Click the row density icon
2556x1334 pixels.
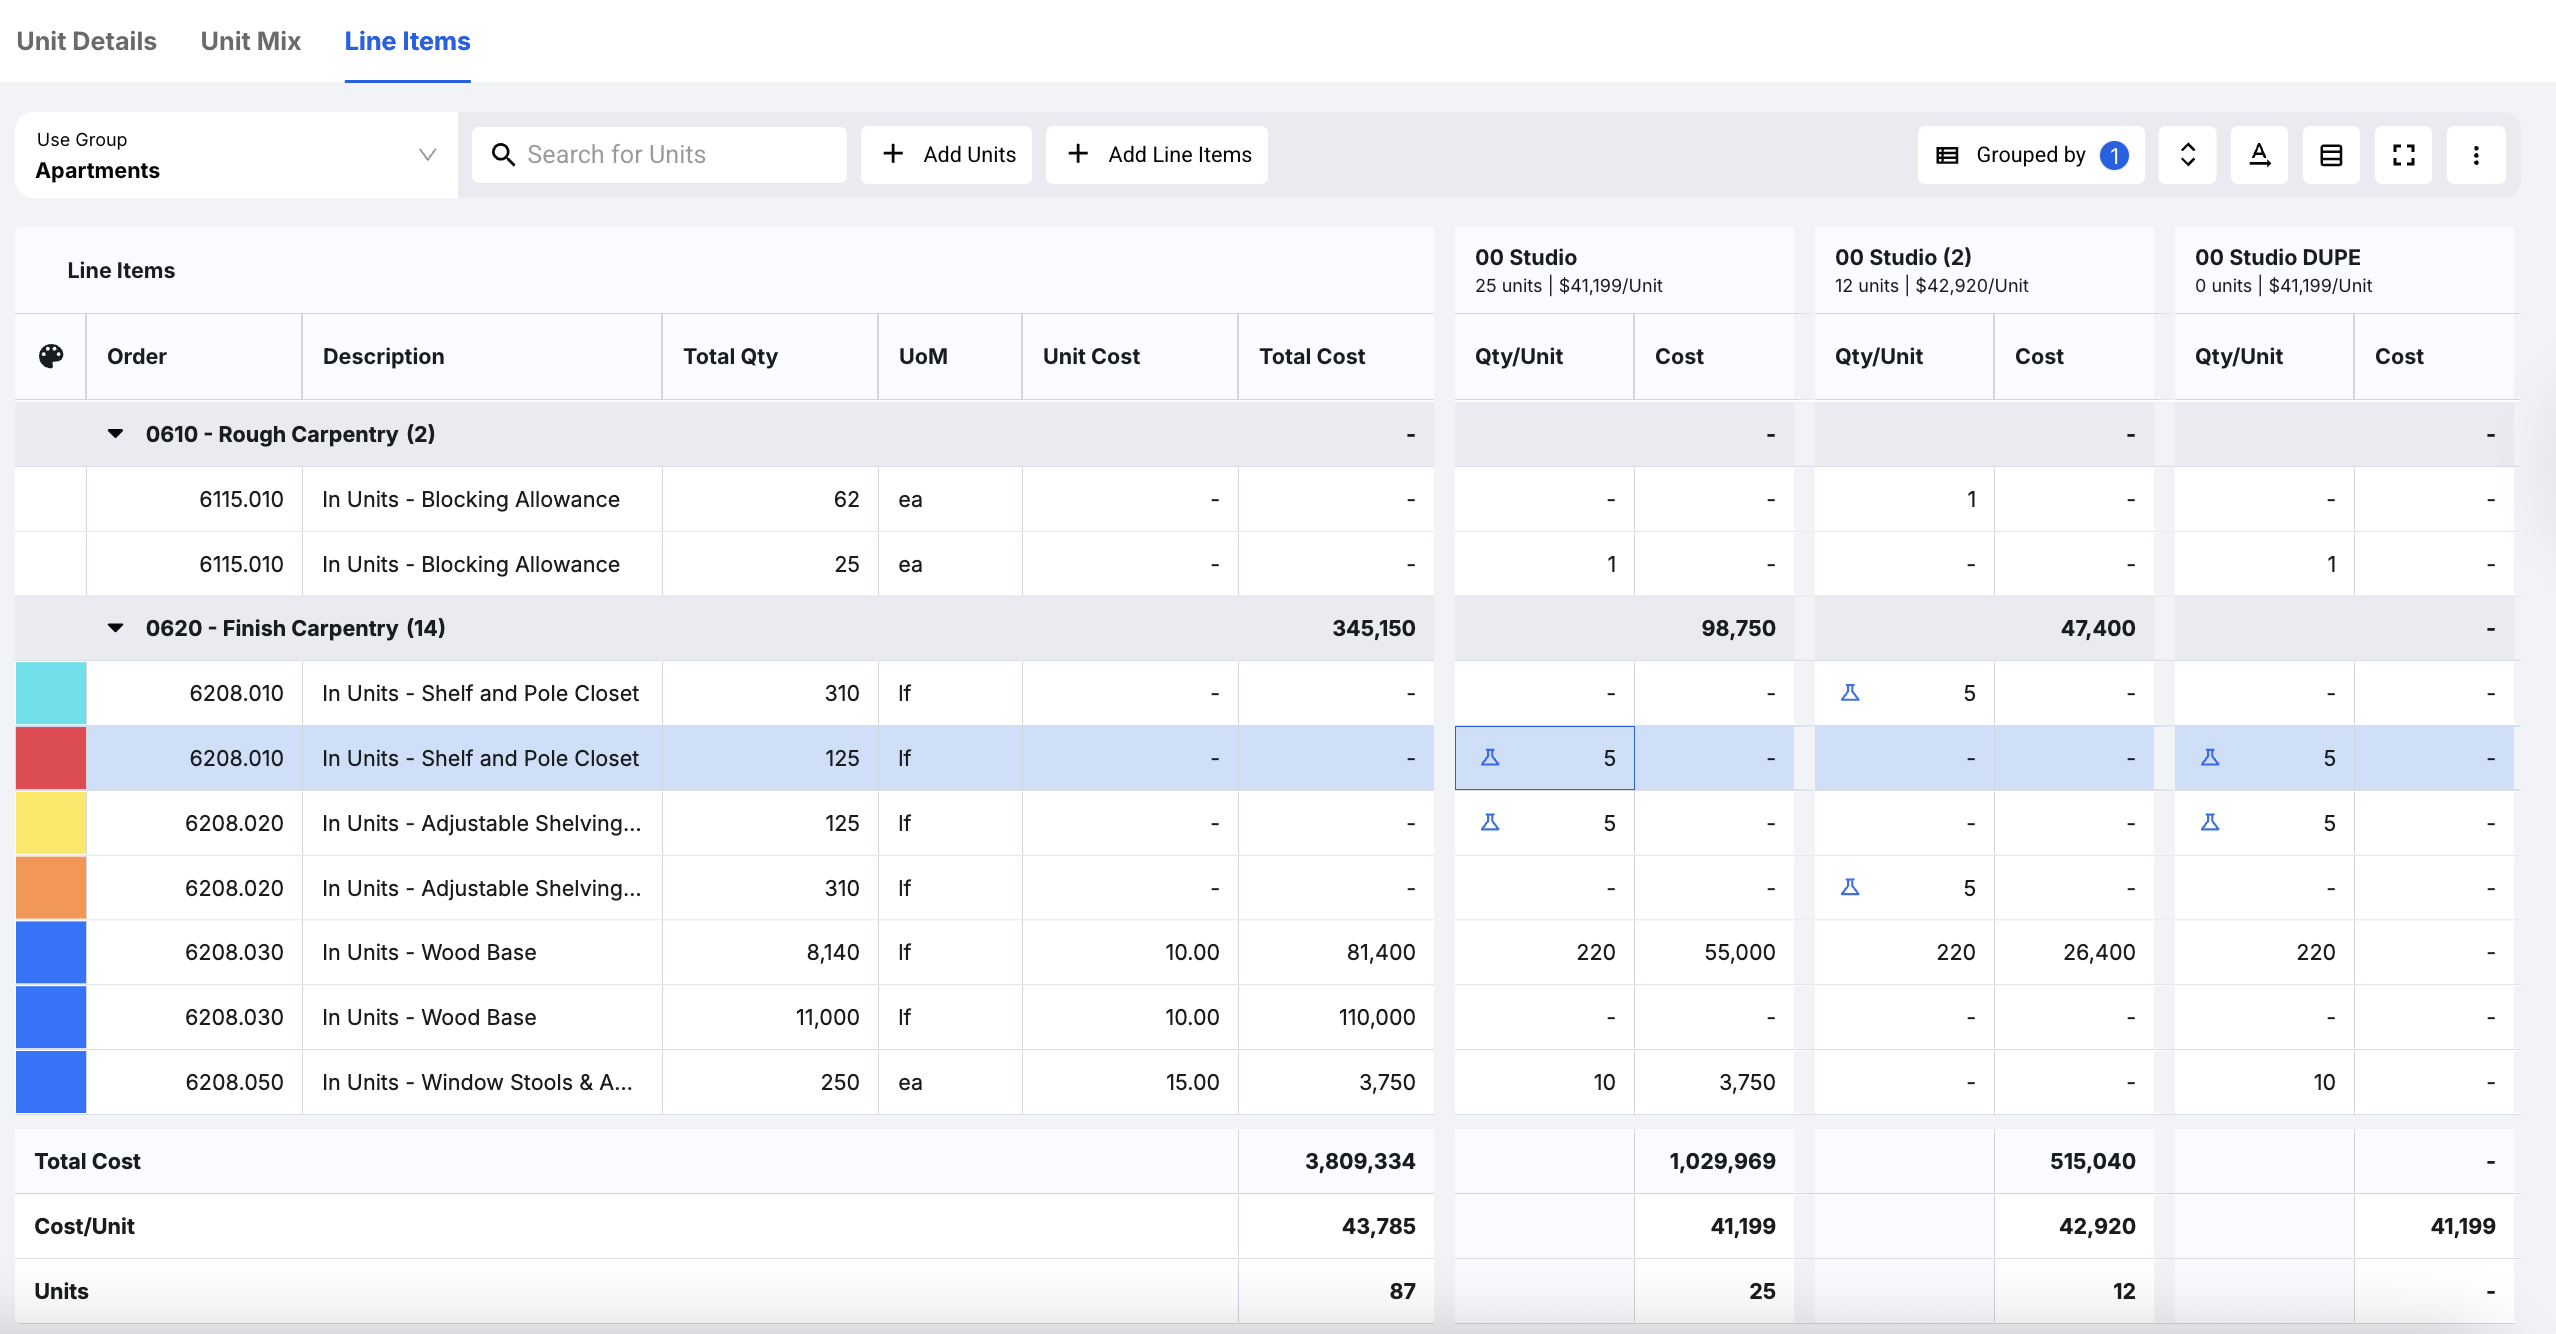(2331, 155)
